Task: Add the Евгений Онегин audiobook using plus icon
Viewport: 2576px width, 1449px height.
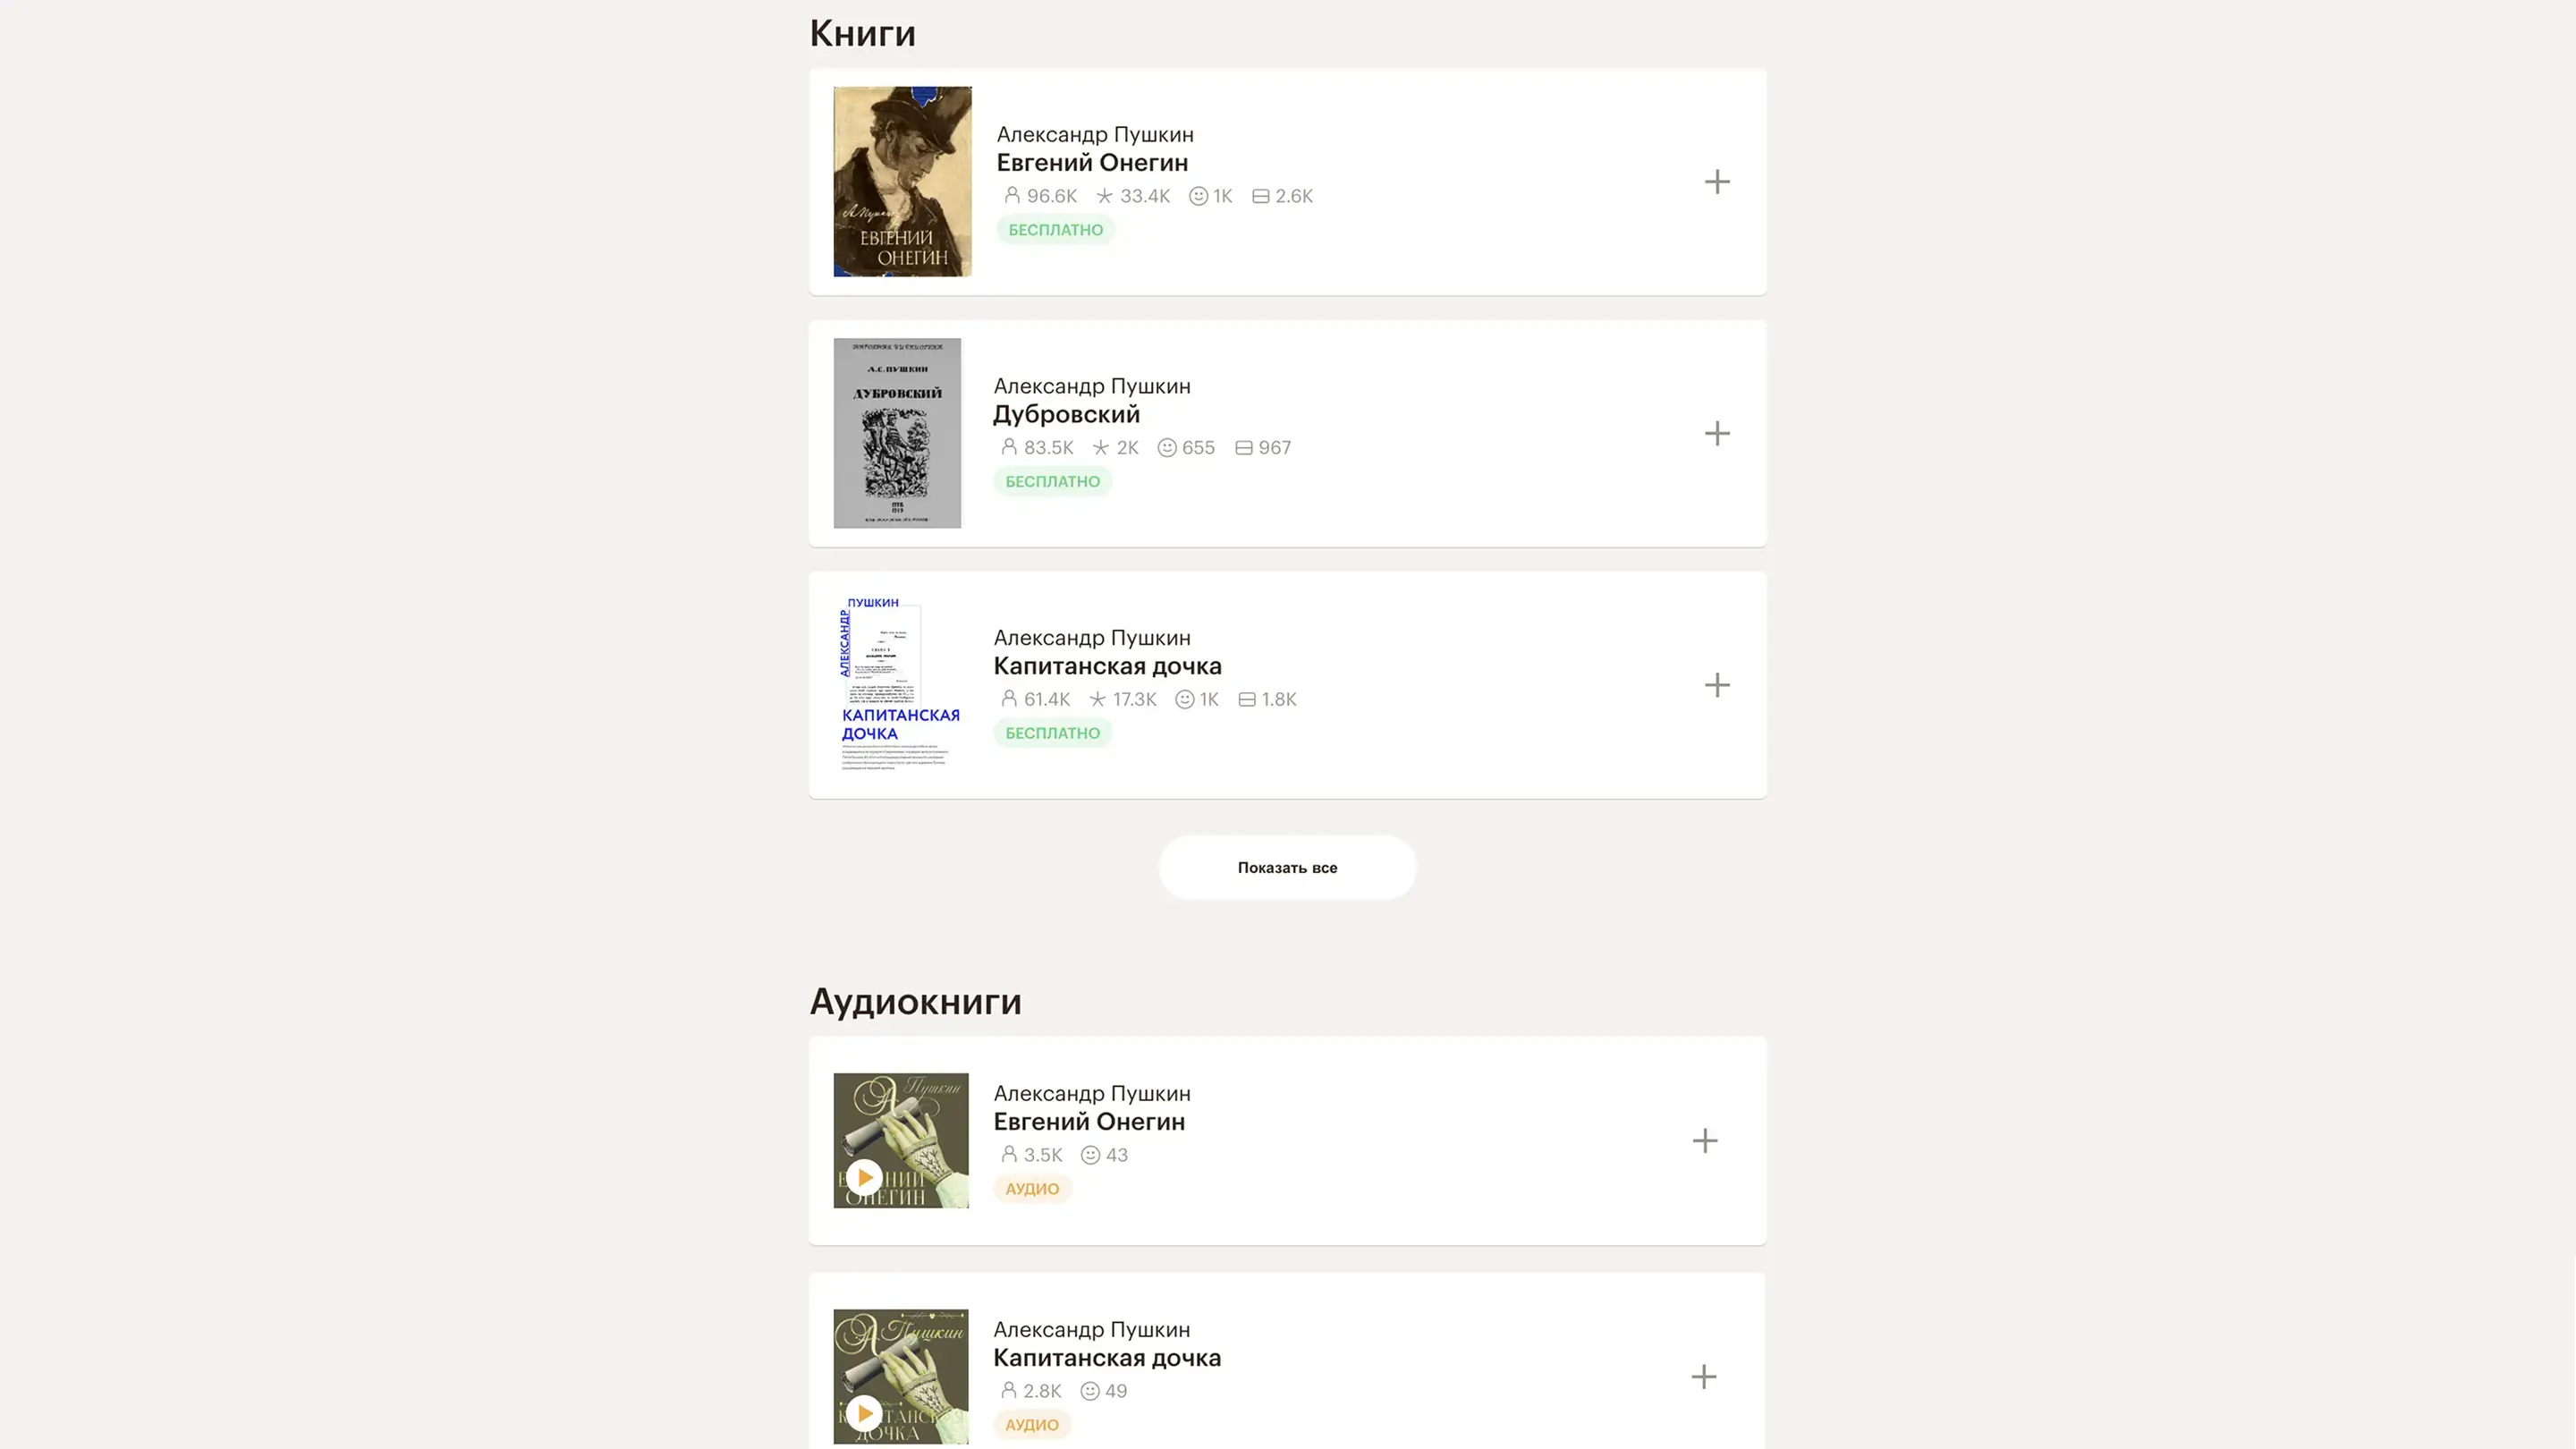Action: pos(1704,1141)
